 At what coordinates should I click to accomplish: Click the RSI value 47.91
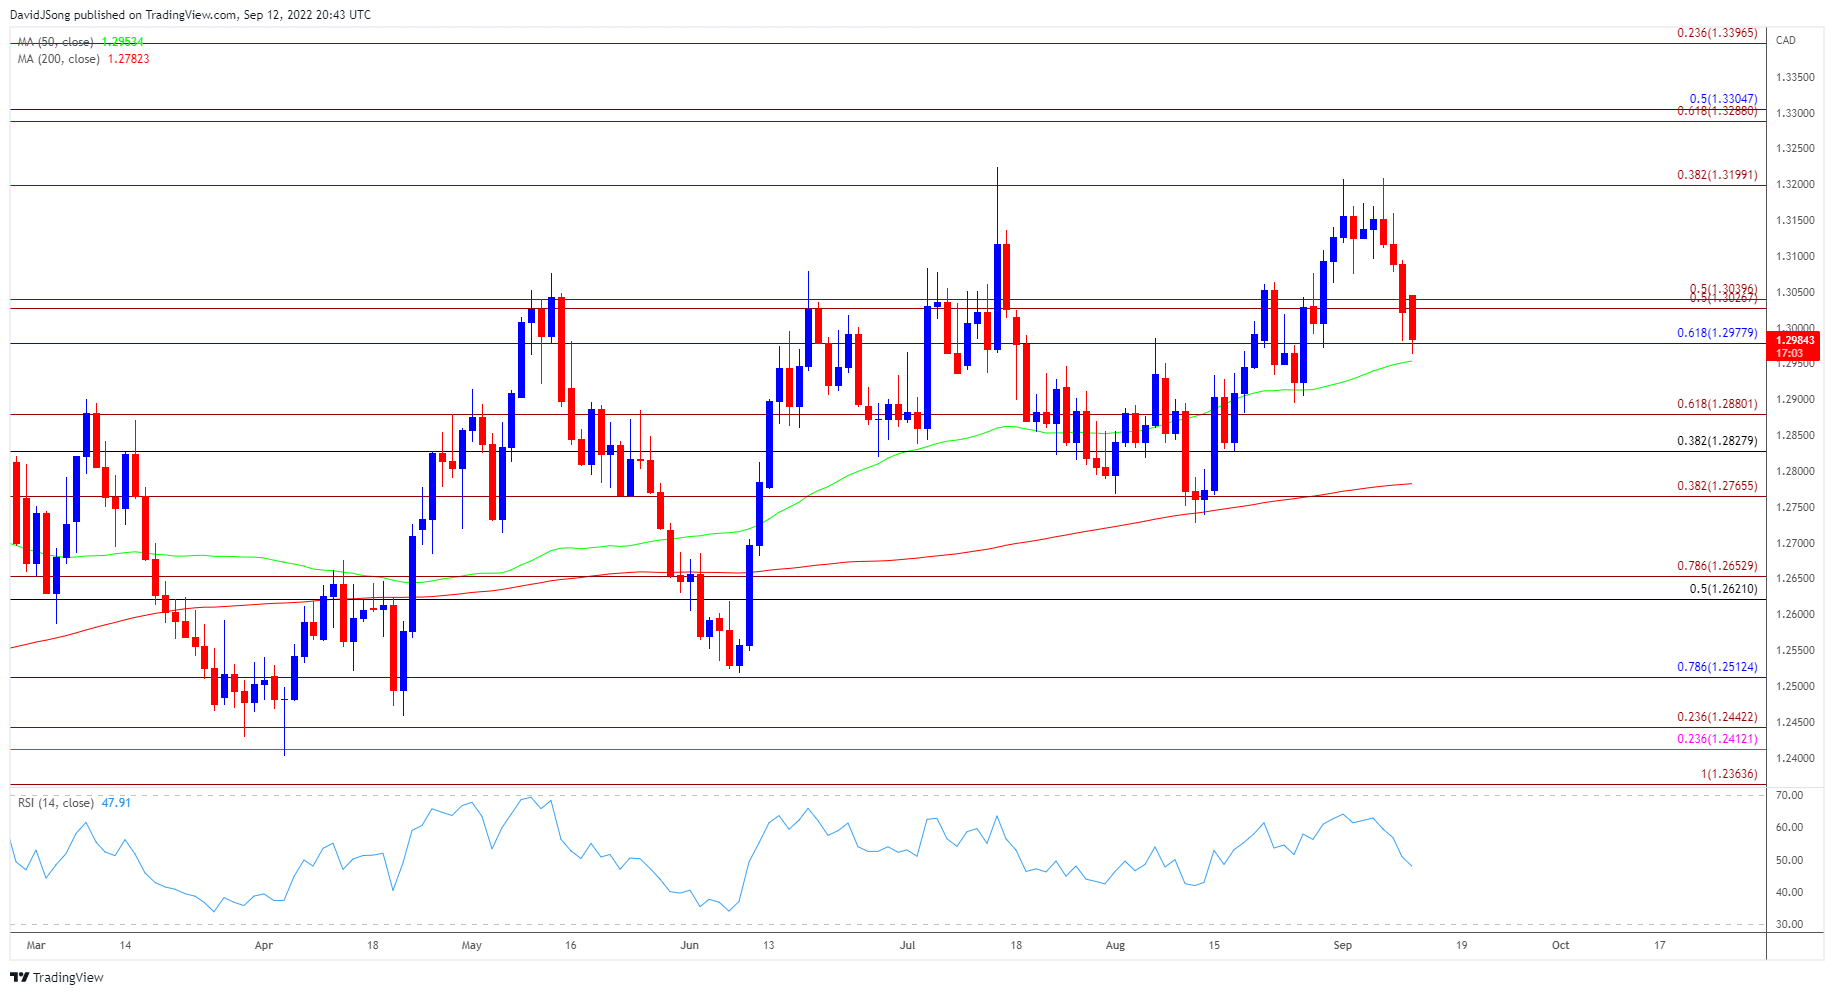pos(116,803)
